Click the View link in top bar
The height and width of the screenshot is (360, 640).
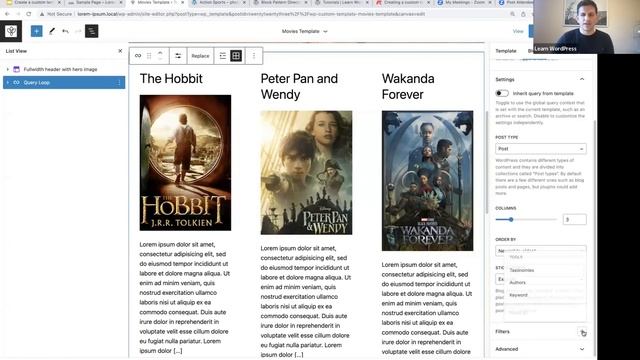518,31
